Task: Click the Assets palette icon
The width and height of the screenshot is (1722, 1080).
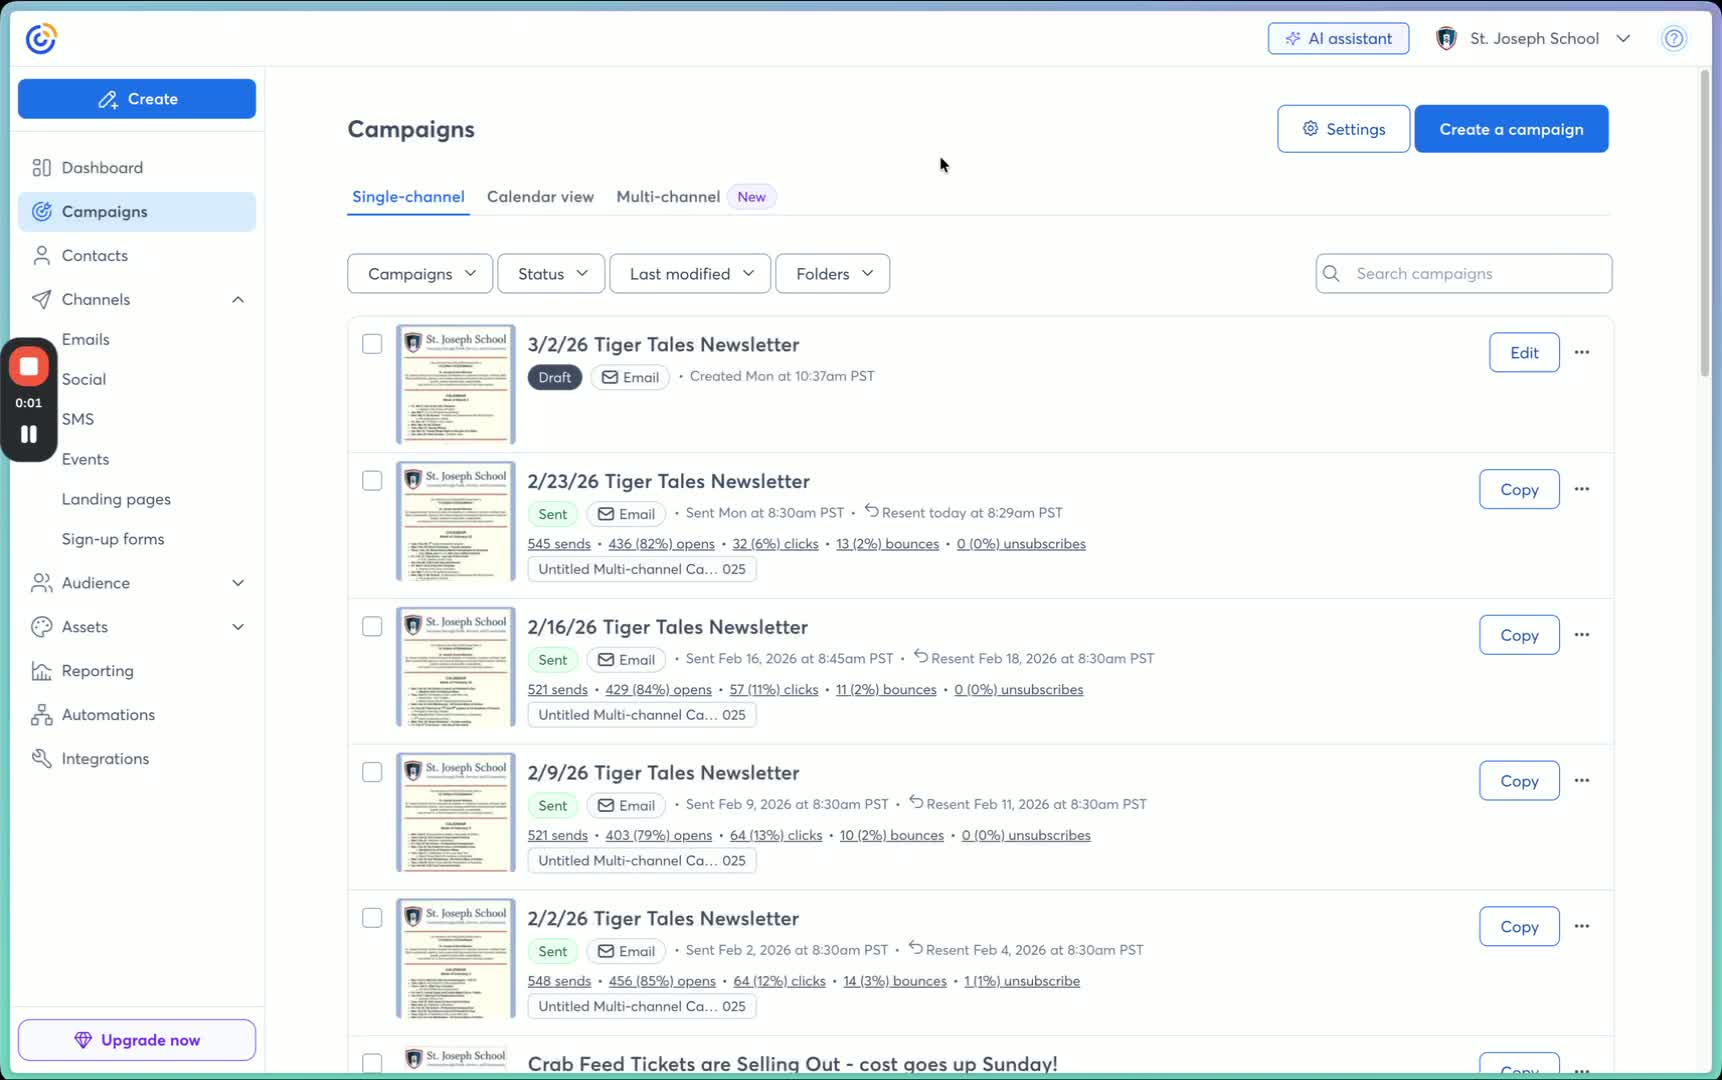Action: pyautogui.click(x=41, y=627)
